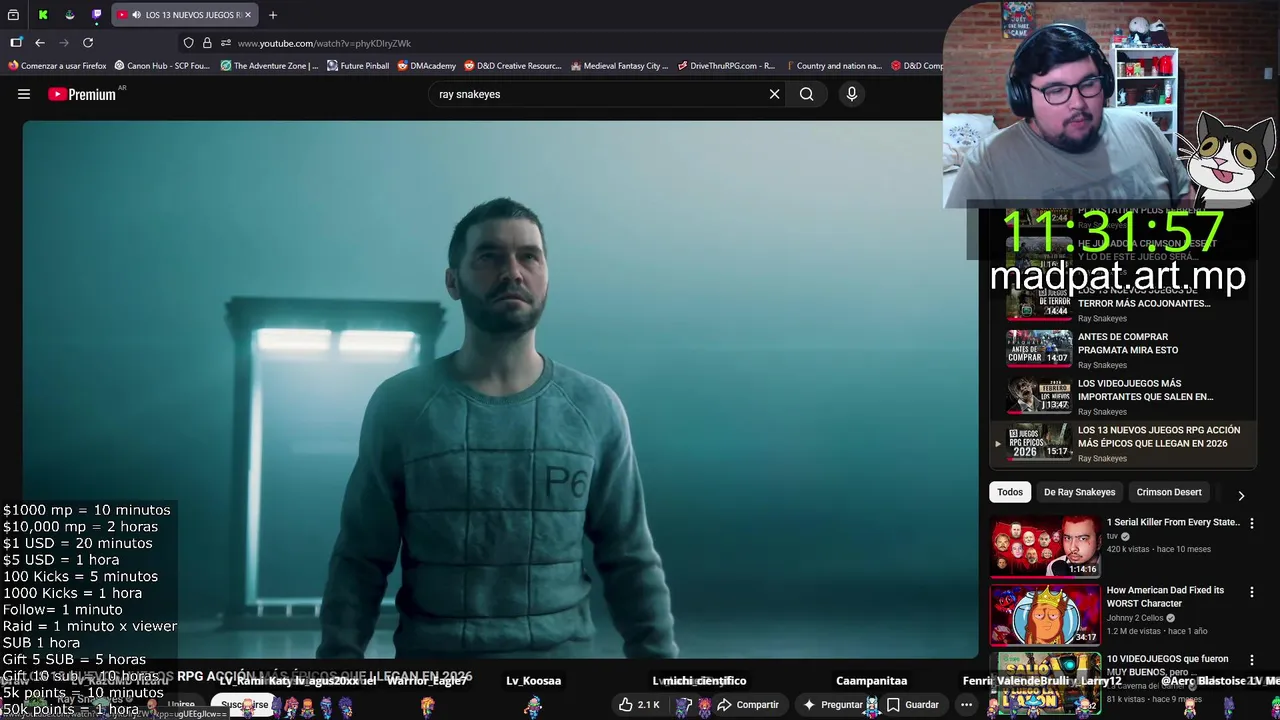The image size is (1280, 720).
Task: Open the Future Pinball bookmark
Action: [x=358, y=66]
